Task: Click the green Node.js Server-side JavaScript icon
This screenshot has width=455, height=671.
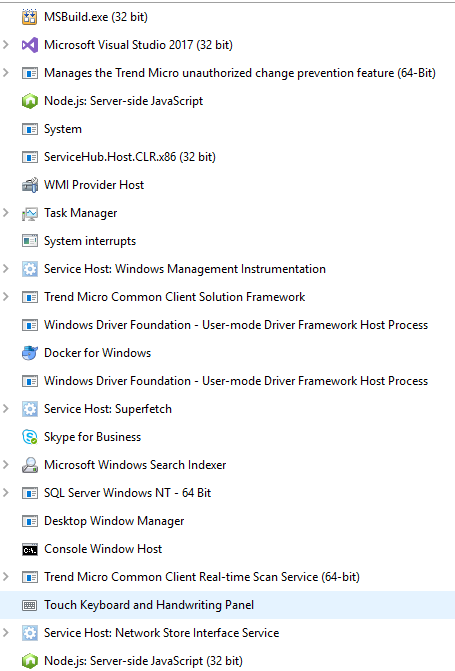Action: [x=30, y=101]
